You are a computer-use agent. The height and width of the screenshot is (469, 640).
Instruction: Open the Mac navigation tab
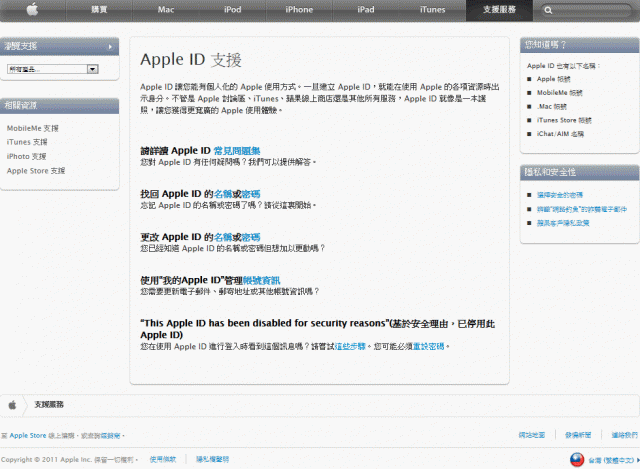pos(166,10)
